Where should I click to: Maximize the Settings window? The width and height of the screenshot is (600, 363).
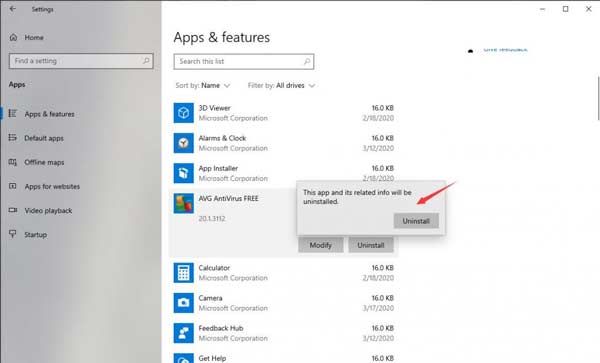point(566,9)
